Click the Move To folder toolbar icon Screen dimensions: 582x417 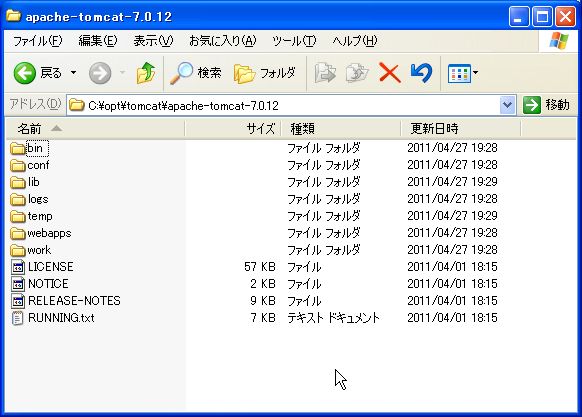coord(325,73)
